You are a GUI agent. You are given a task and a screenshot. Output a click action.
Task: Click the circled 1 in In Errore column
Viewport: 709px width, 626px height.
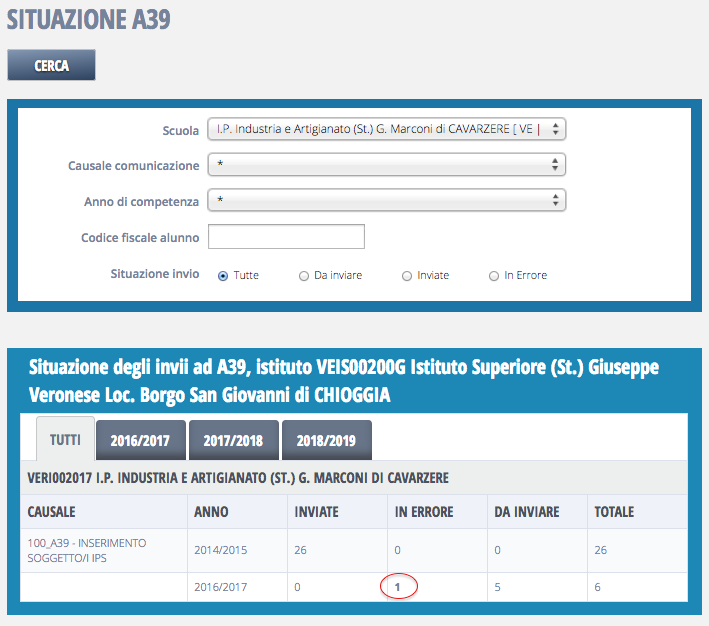point(399,587)
